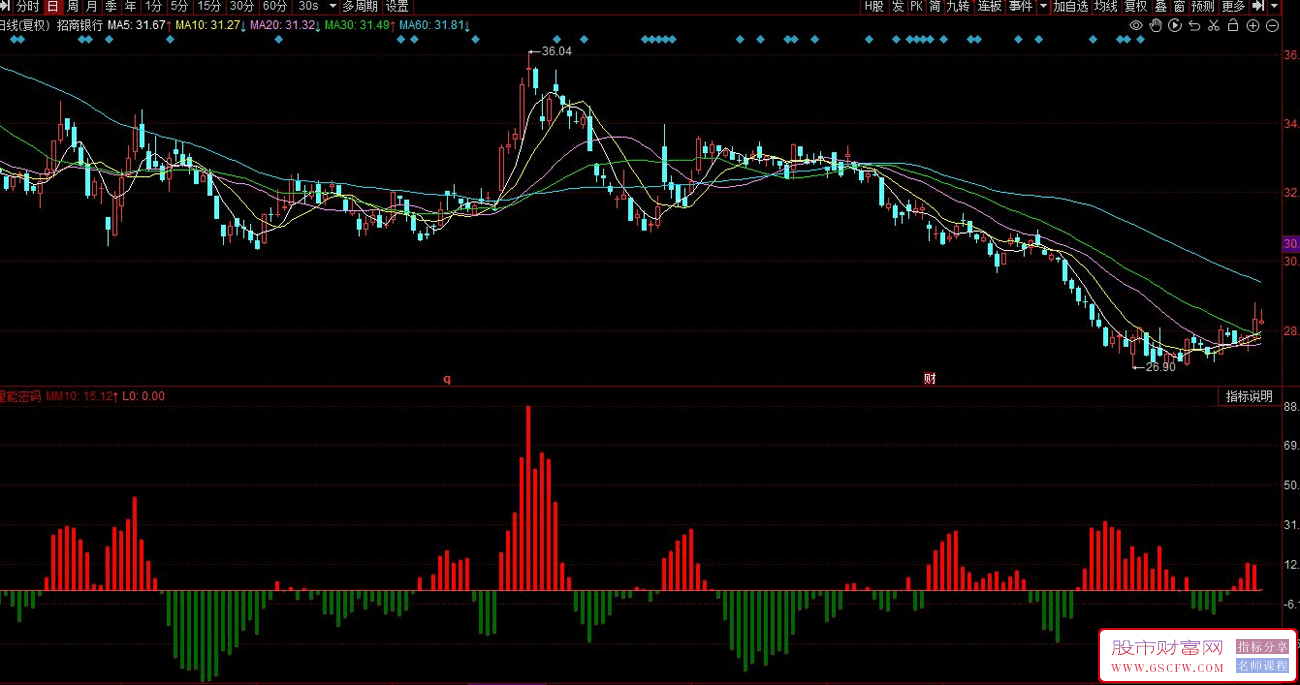Zoom out with the minus icon
The width and height of the screenshot is (1300, 685).
point(1272,25)
